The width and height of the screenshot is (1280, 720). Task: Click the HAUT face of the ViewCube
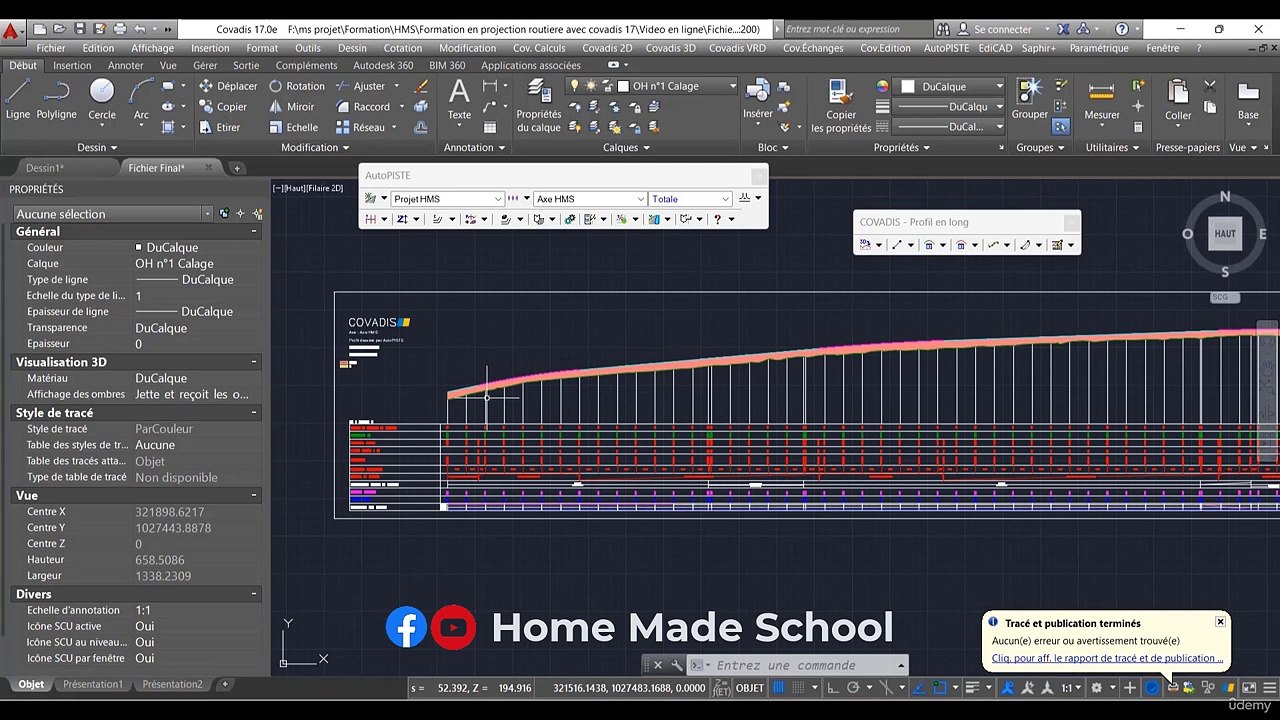coord(1225,234)
